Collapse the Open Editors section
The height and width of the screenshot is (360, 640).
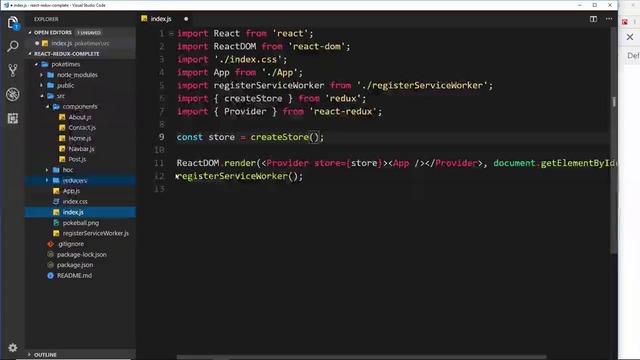pyautogui.click(x=30, y=32)
